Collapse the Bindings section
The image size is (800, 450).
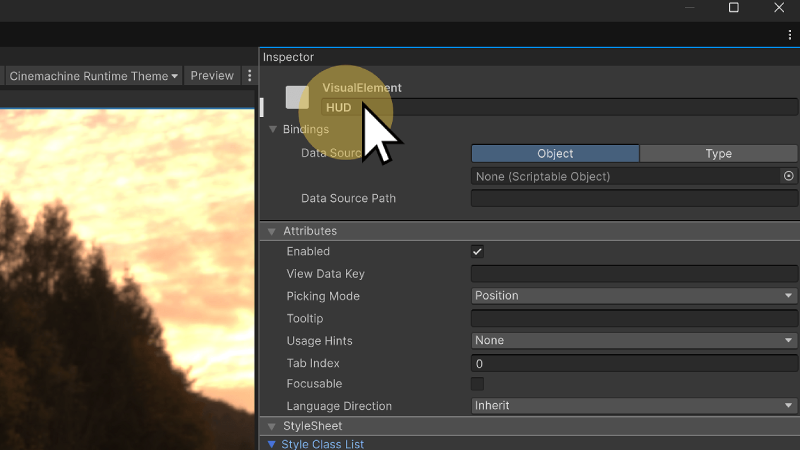(x=272, y=129)
